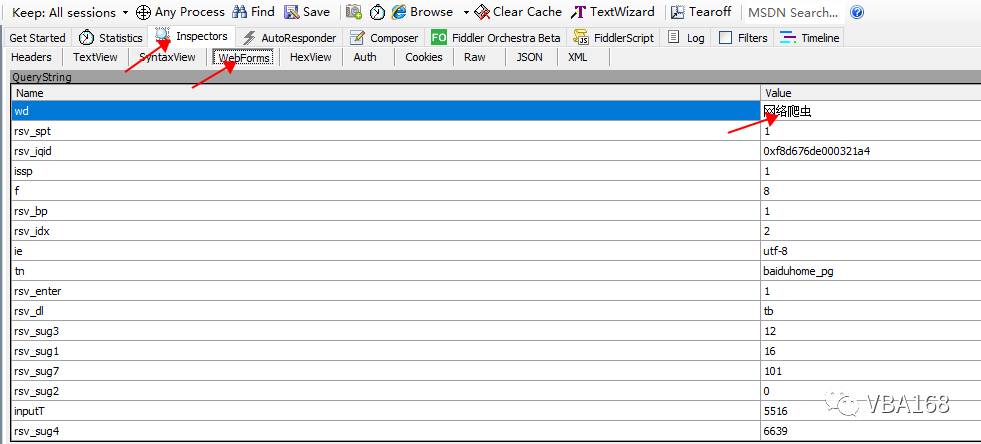
Task: Click the Save disk icon
Action: coord(292,12)
